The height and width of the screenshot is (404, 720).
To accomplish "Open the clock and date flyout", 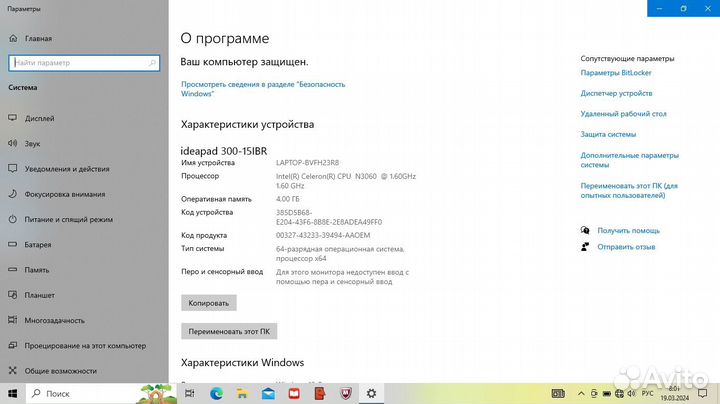I will point(675,393).
